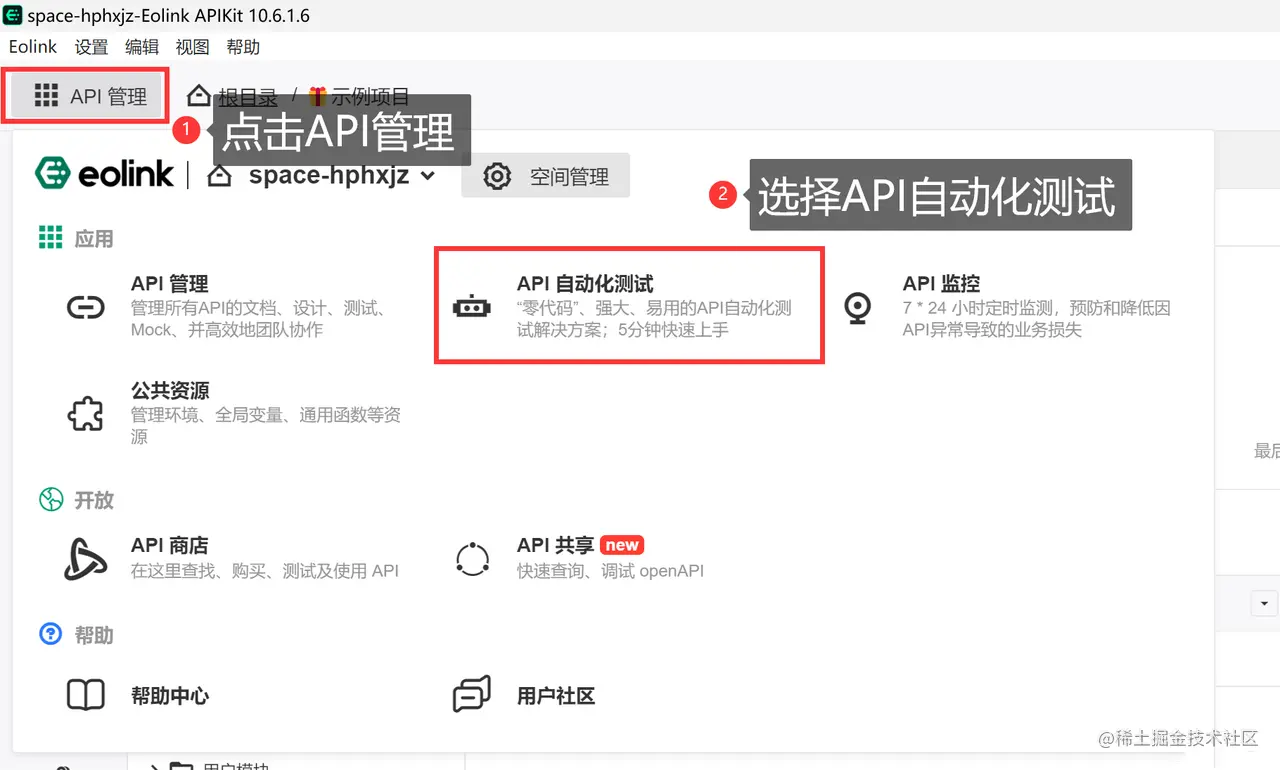The height and width of the screenshot is (770, 1280).
Task: Click the 帮助 section question icon
Action: click(x=50, y=634)
